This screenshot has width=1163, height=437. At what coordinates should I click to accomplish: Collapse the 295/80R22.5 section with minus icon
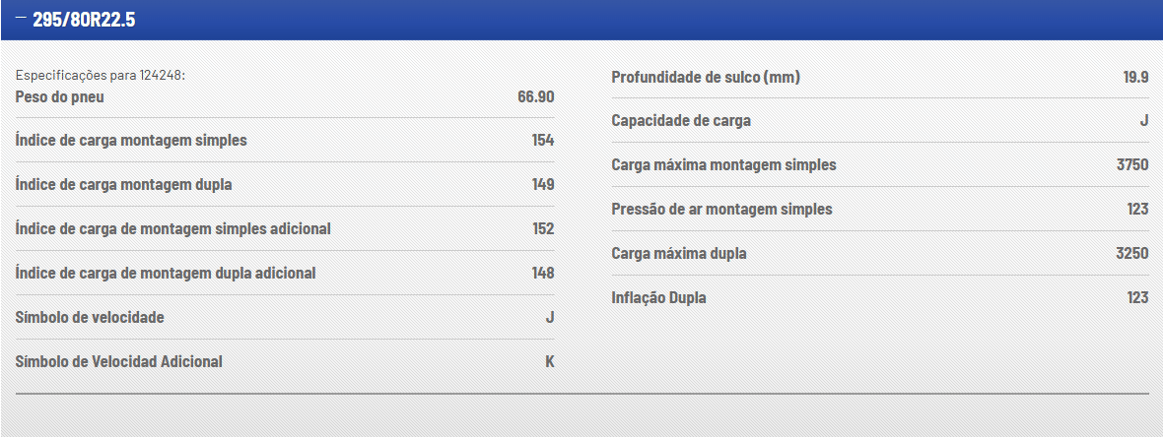click(x=21, y=17)
